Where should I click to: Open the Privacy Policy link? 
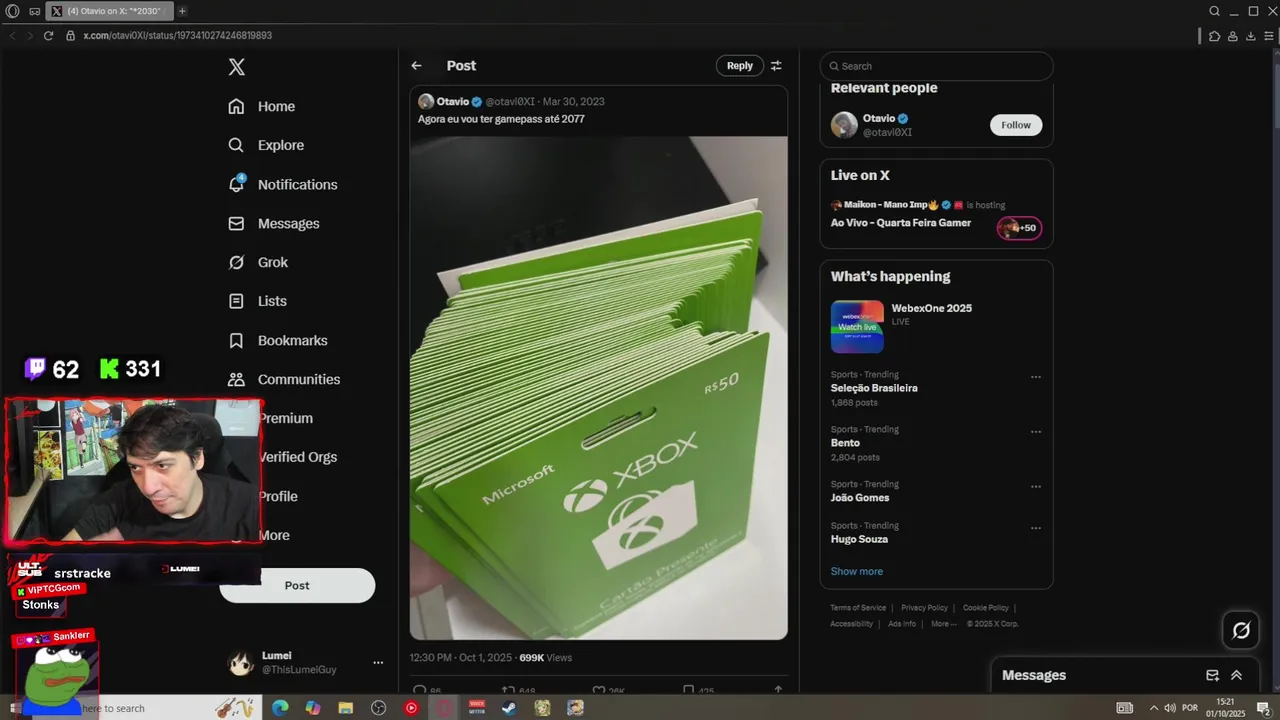click(x=924, y=608)
